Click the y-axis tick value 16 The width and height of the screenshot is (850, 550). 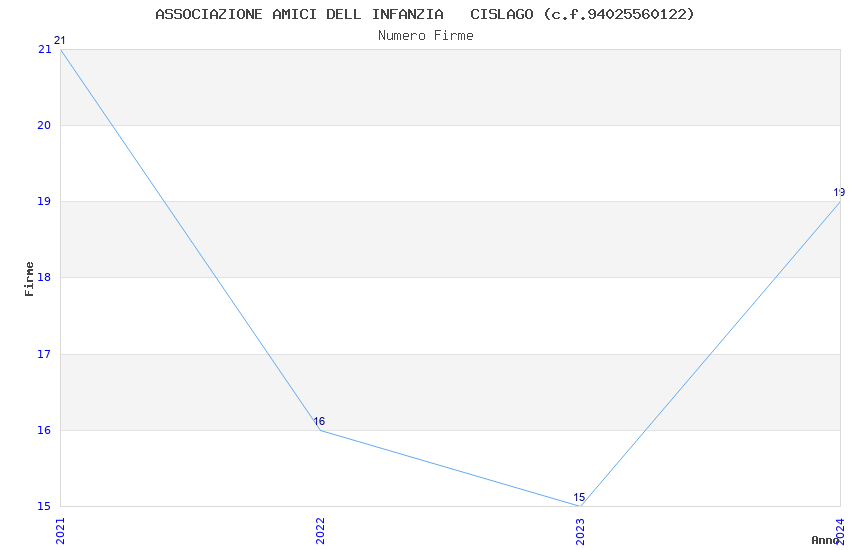(x=44, y=430)
